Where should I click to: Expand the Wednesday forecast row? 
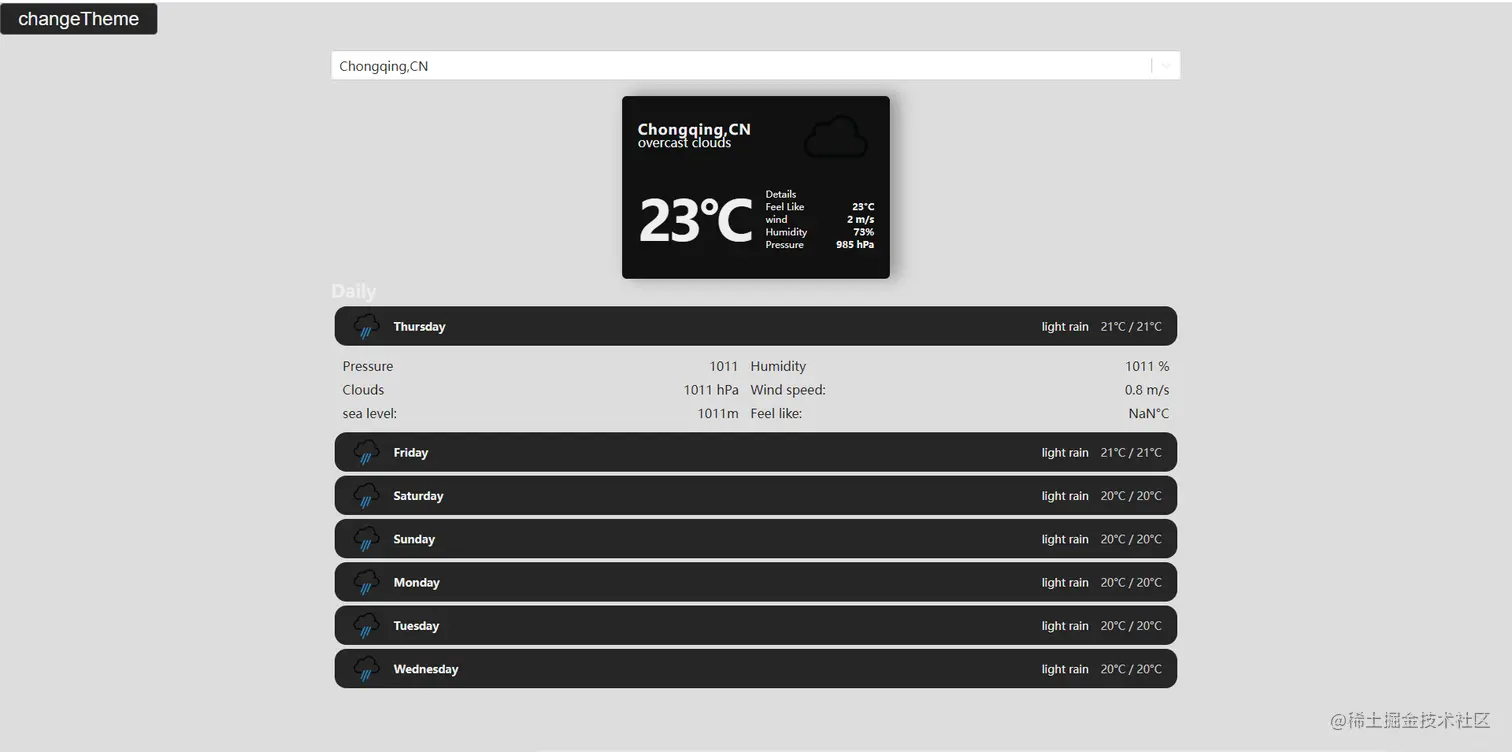[x=756, y=669]
